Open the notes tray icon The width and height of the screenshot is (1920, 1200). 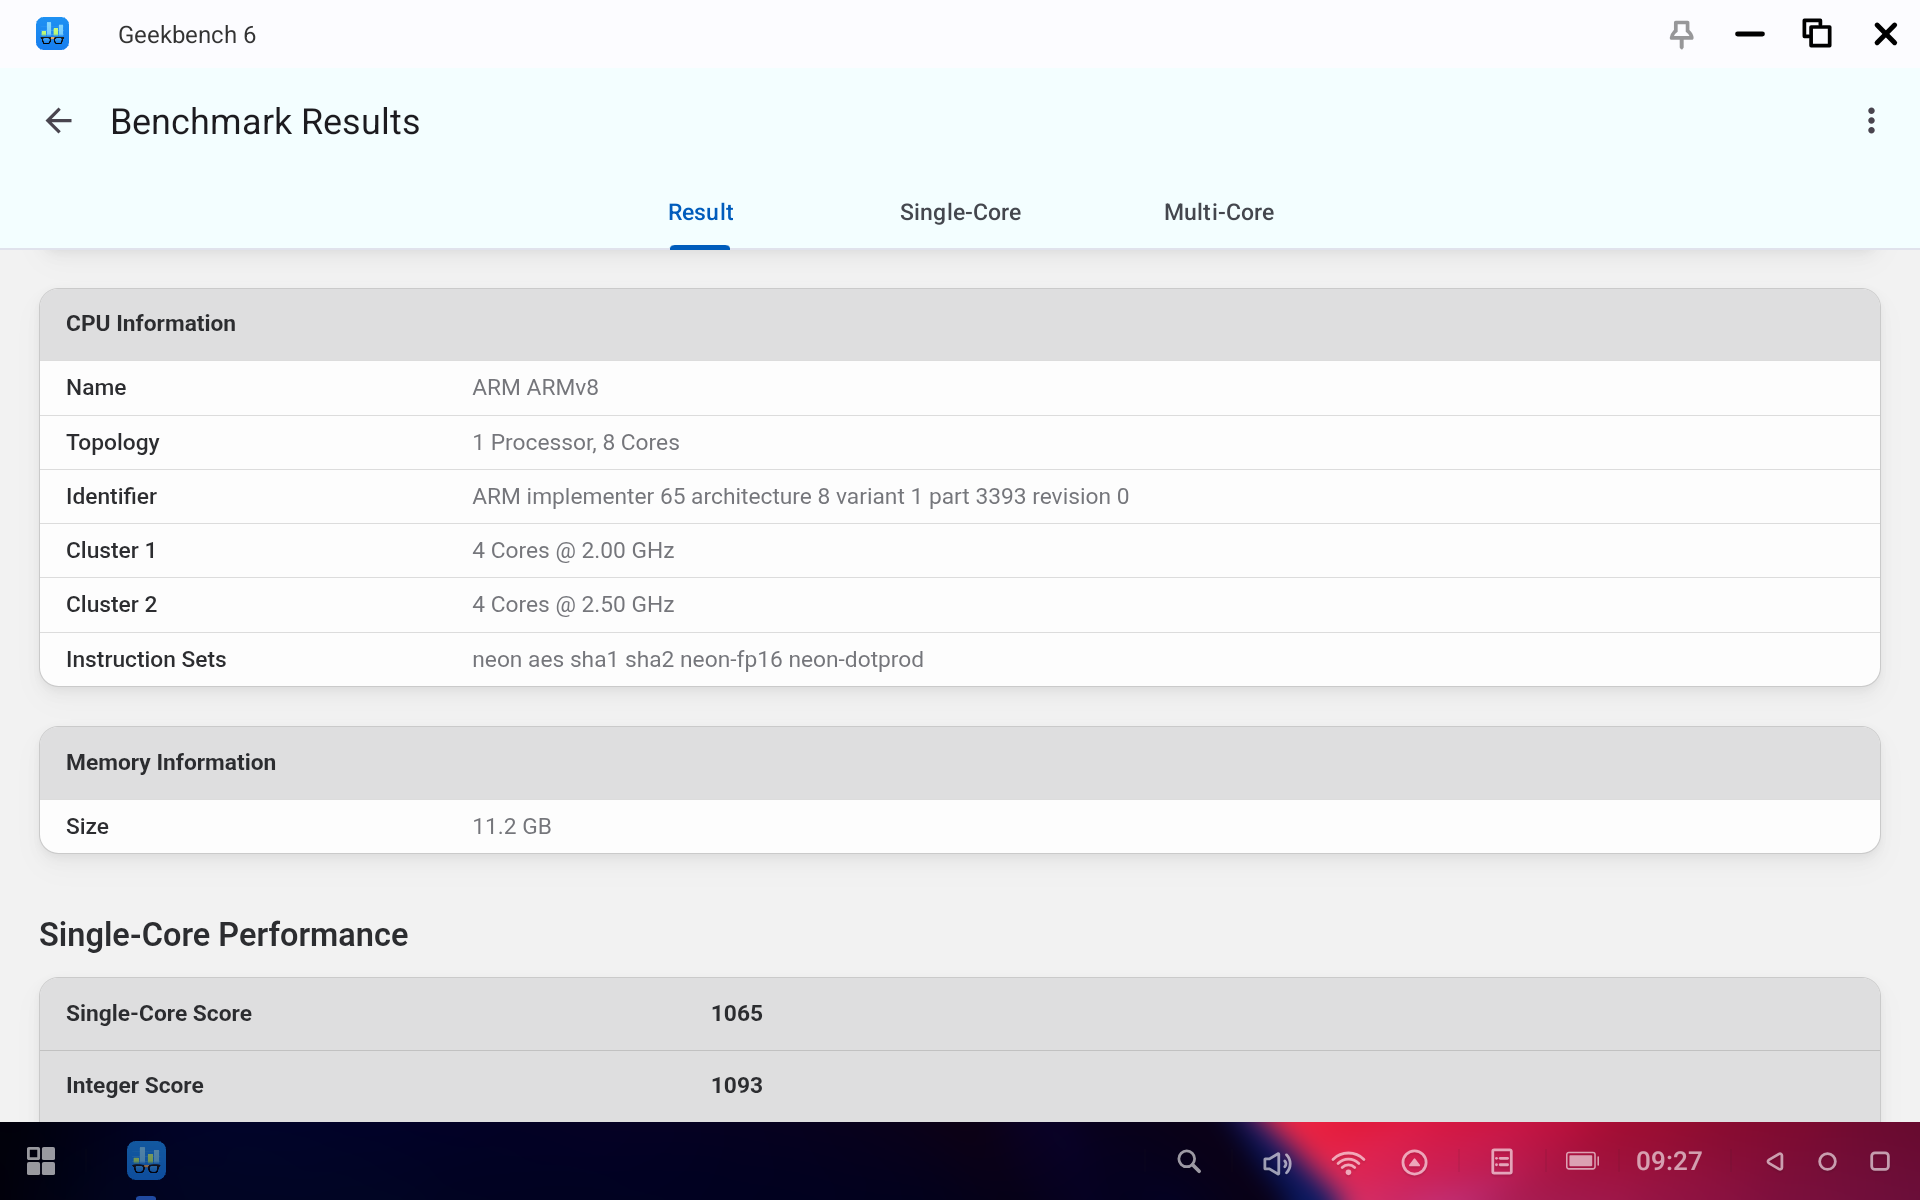click(1501, 1161)
